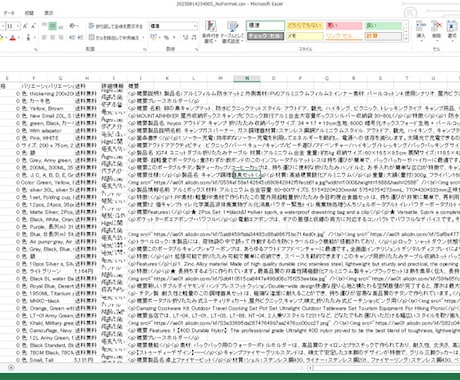460x380 pixels.
Task: Apply the red font color
Action: (13, 38)
